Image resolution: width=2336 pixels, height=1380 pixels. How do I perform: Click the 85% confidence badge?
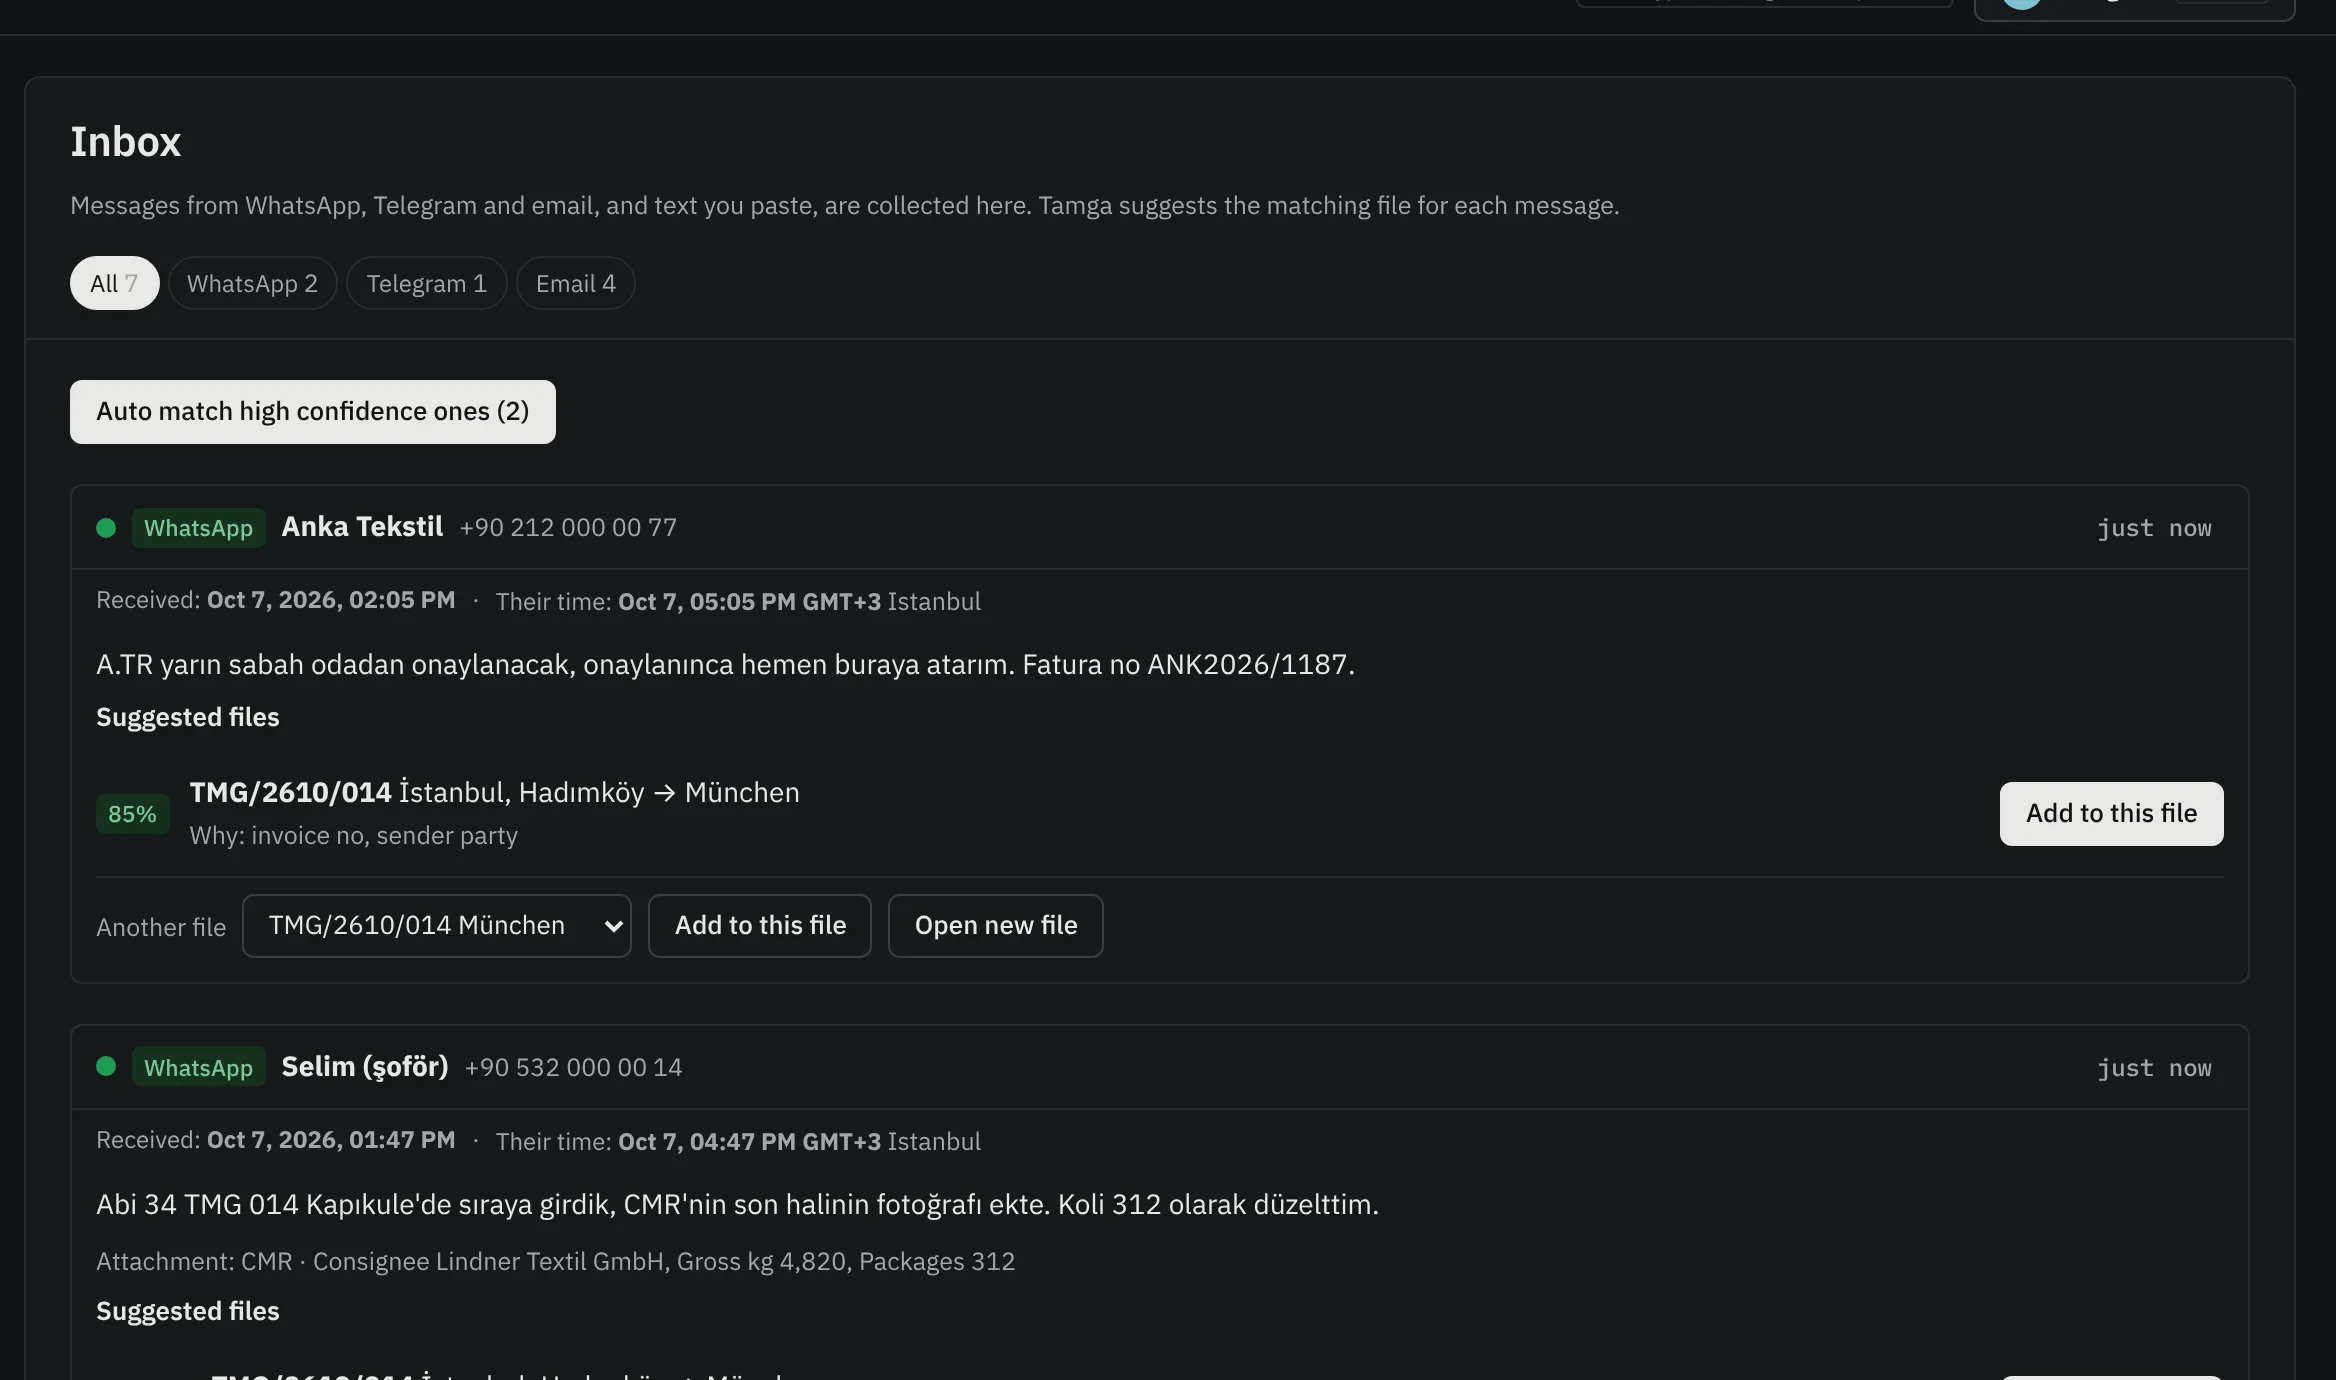click(x=132, y=814)
